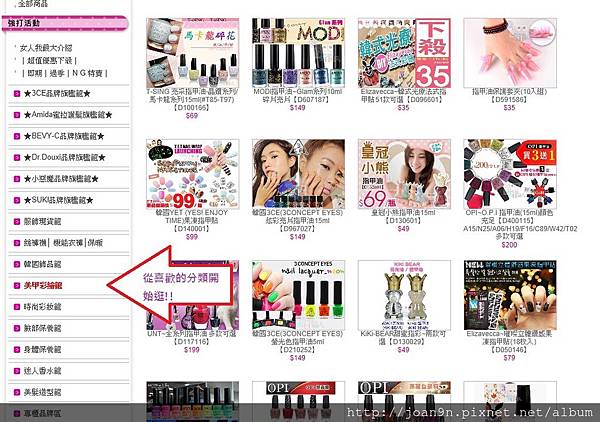The width and height of the screenshot is (600, 422).
Task: Click the arrow icon beside ★3CE品牌旗艦館★
Action: (x=16, y=93)
